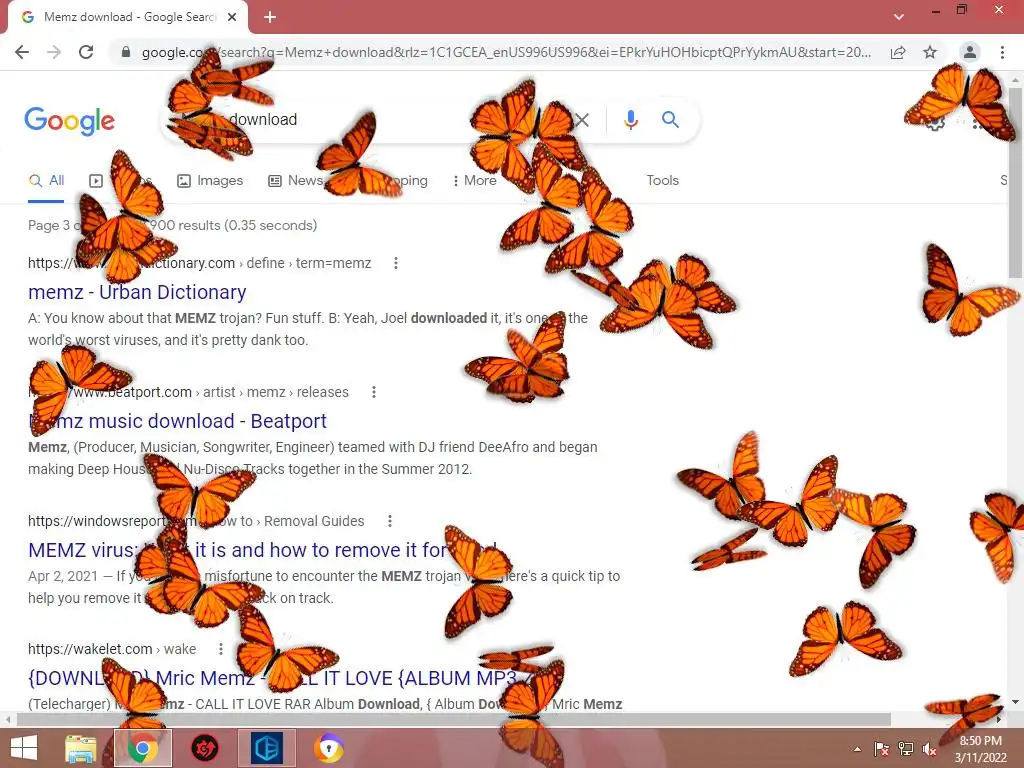
Task: Expand the More search categories menu
Action: 475,181
